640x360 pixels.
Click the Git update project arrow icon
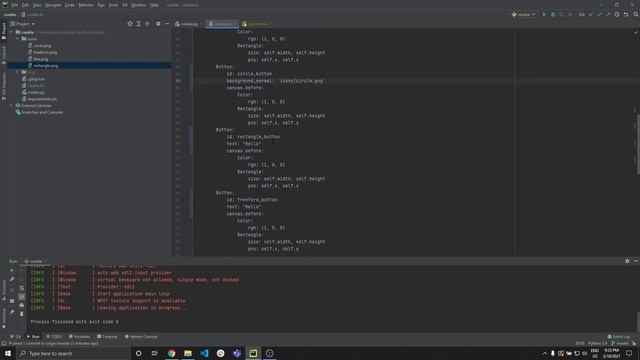[x=591, y=14]
